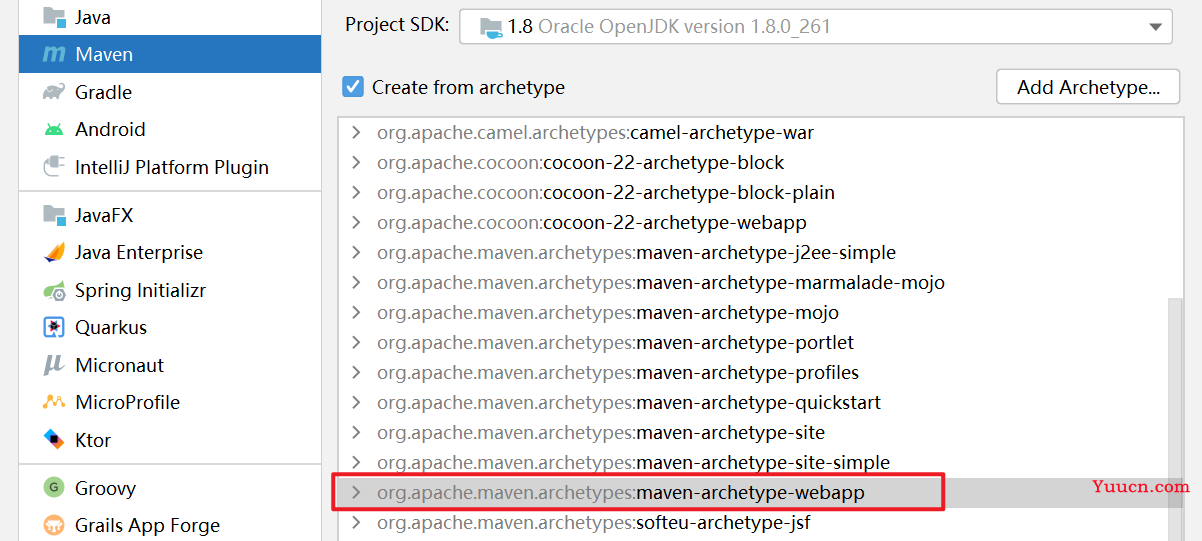
Task: Select Gradle project type
Action: [x=170, y=92]
